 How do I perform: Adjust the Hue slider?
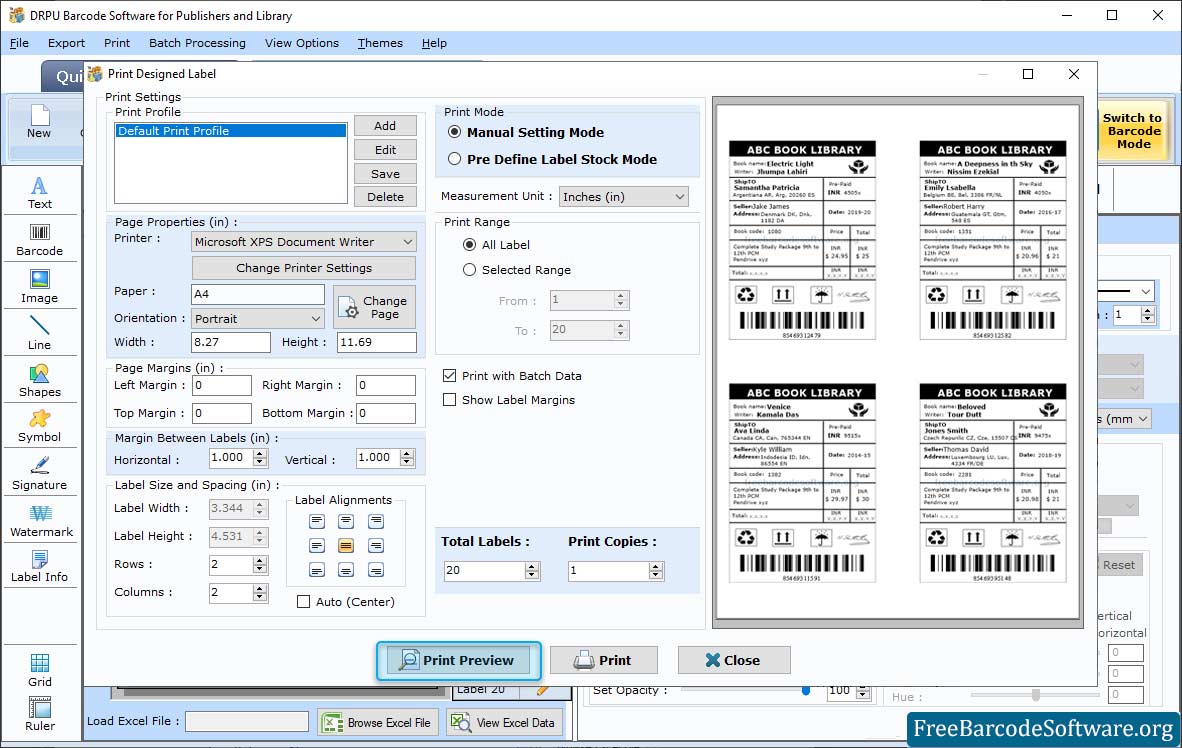1035,694
